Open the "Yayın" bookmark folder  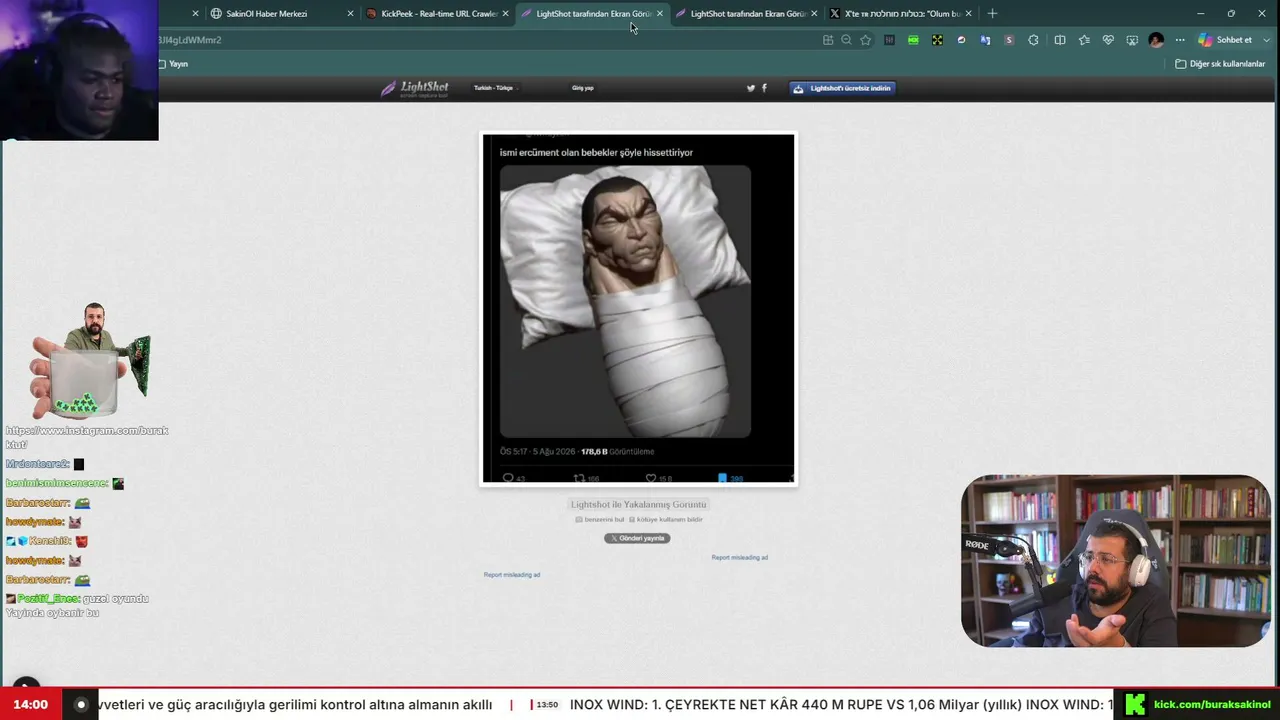coord(173,64)
